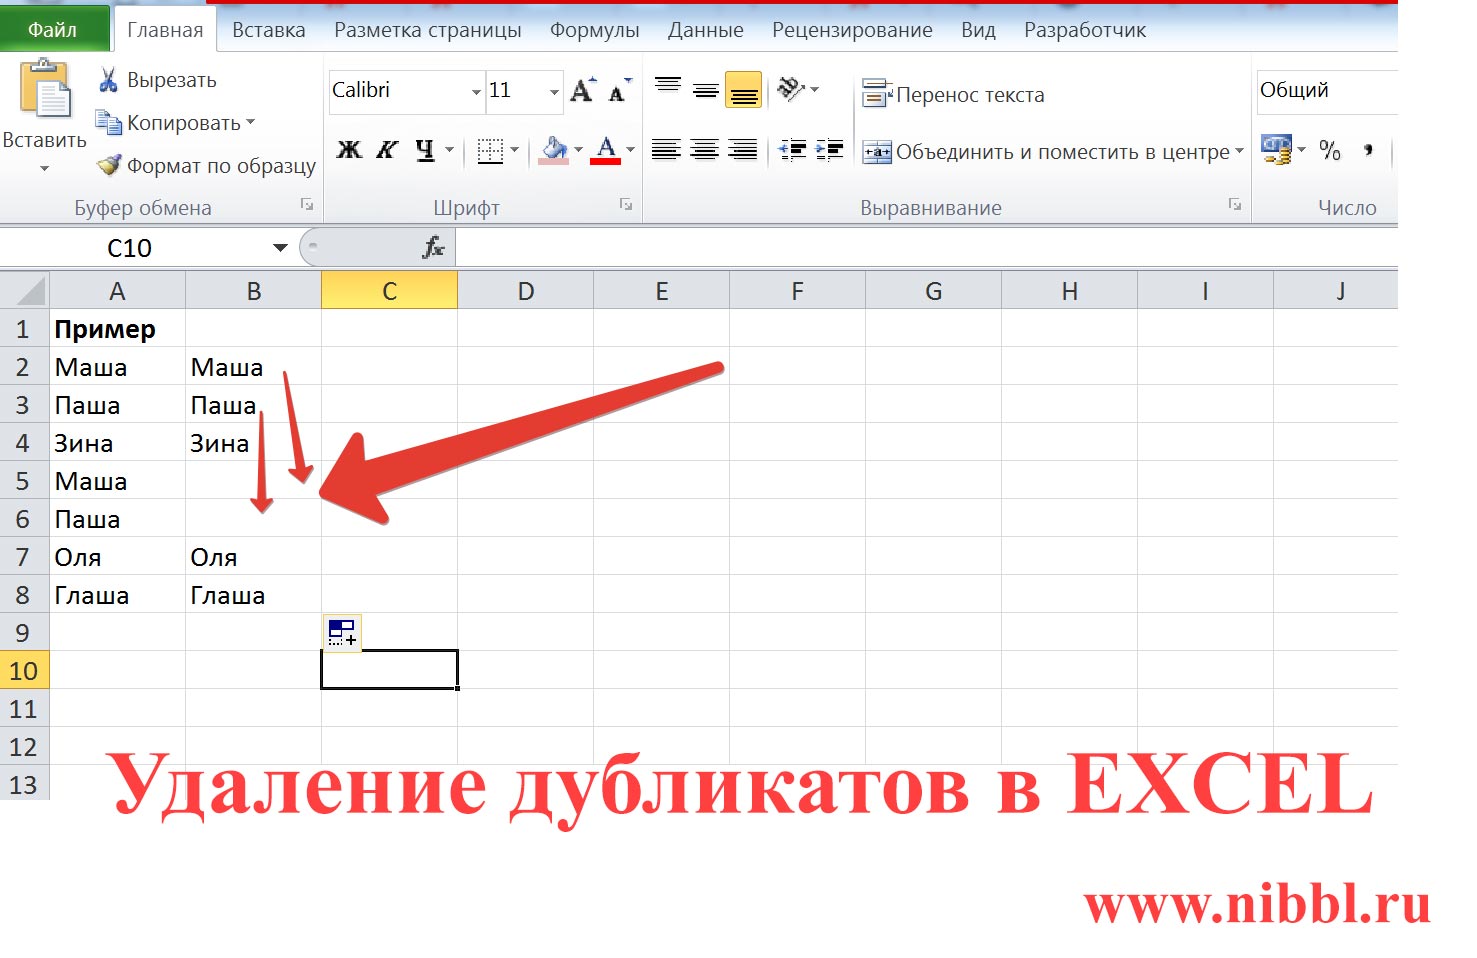Select column C header

[389, 291]
